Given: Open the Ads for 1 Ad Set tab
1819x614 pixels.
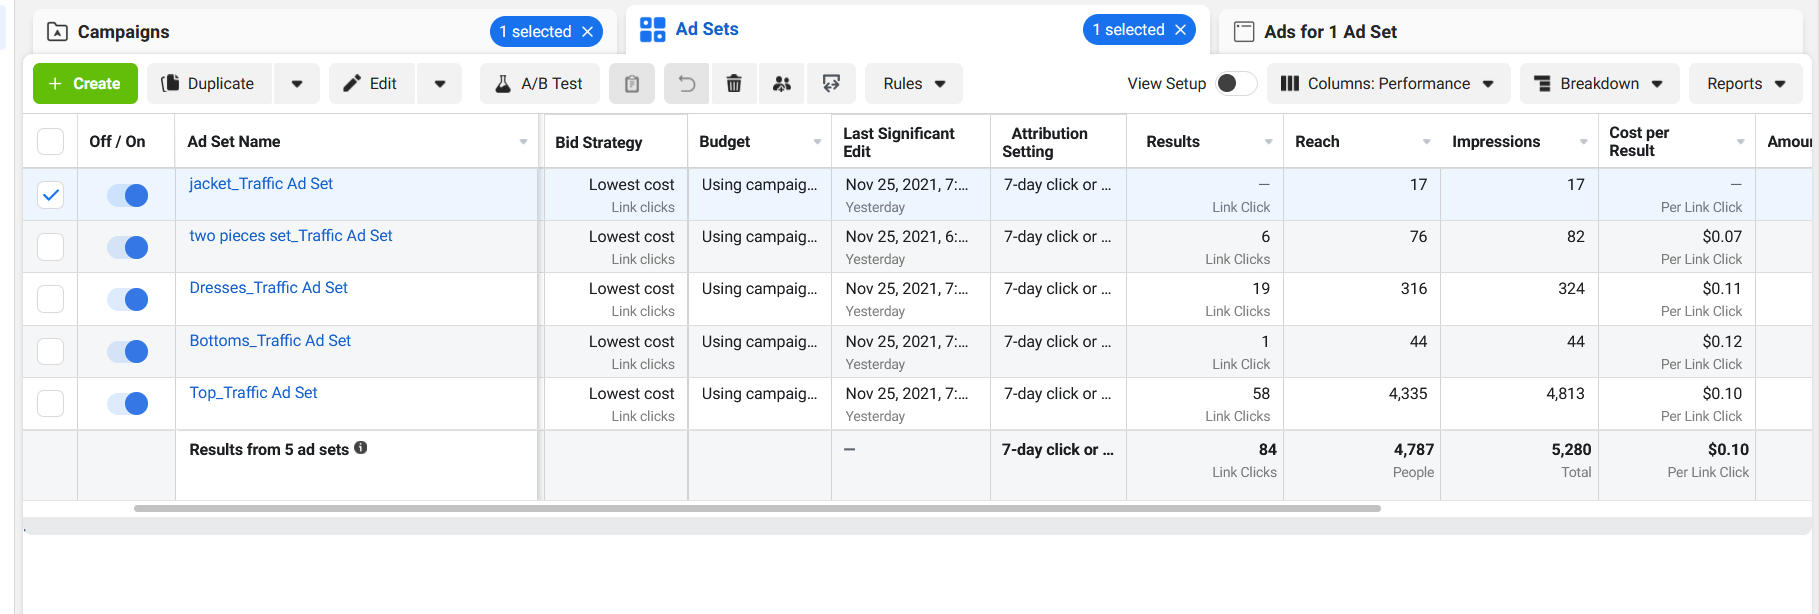Looking at the screenshot, I should coord(1329,32).
